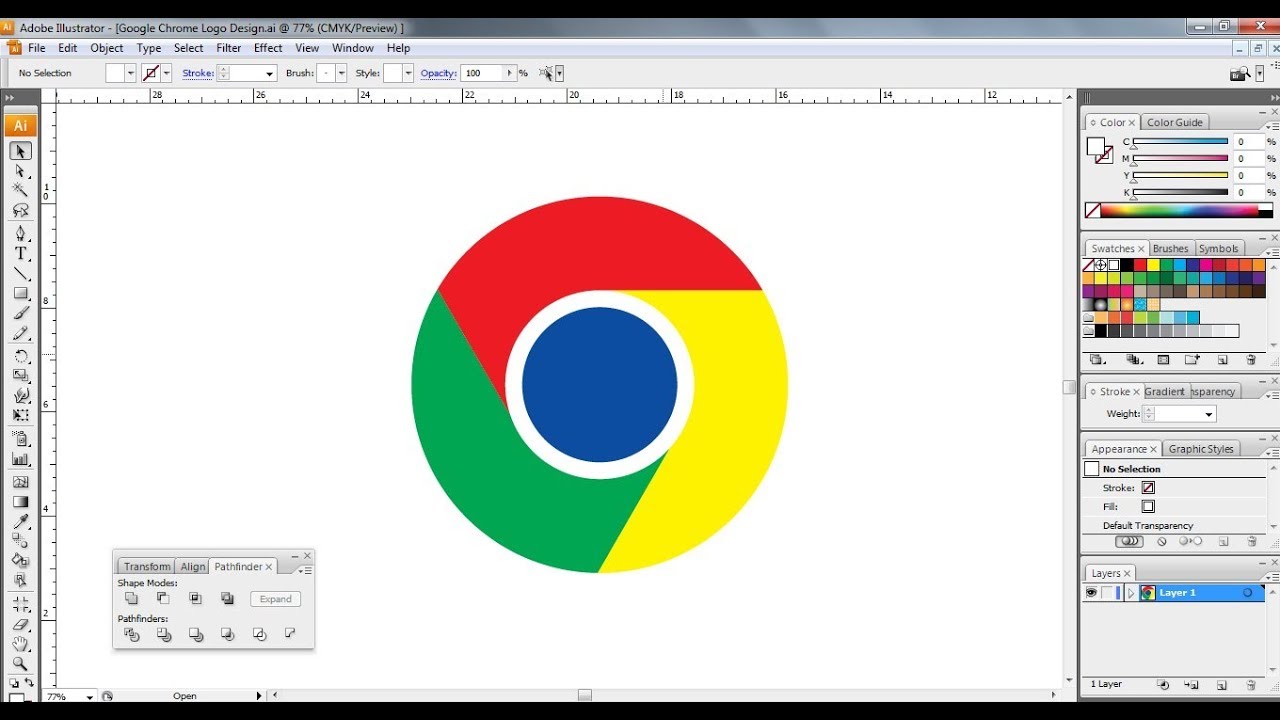This screenshot has height=720, width=1280.
Task: Switch to the Brushes tab
Action: (1171, 249)
